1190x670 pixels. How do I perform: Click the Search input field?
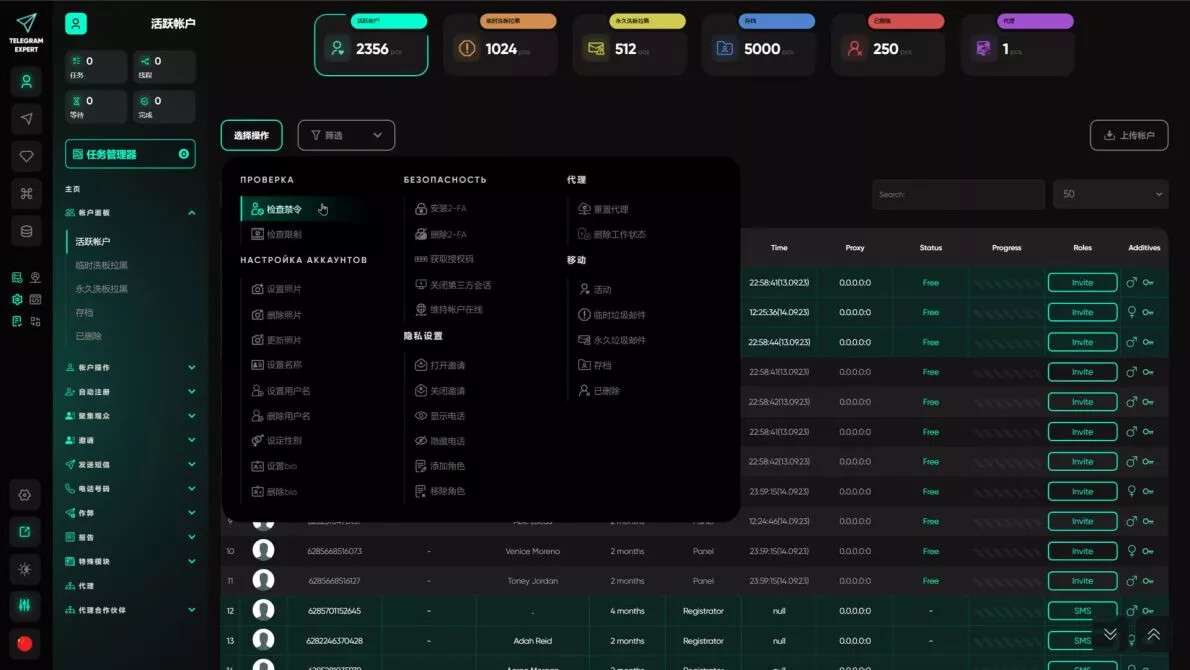tap(957, 194)
